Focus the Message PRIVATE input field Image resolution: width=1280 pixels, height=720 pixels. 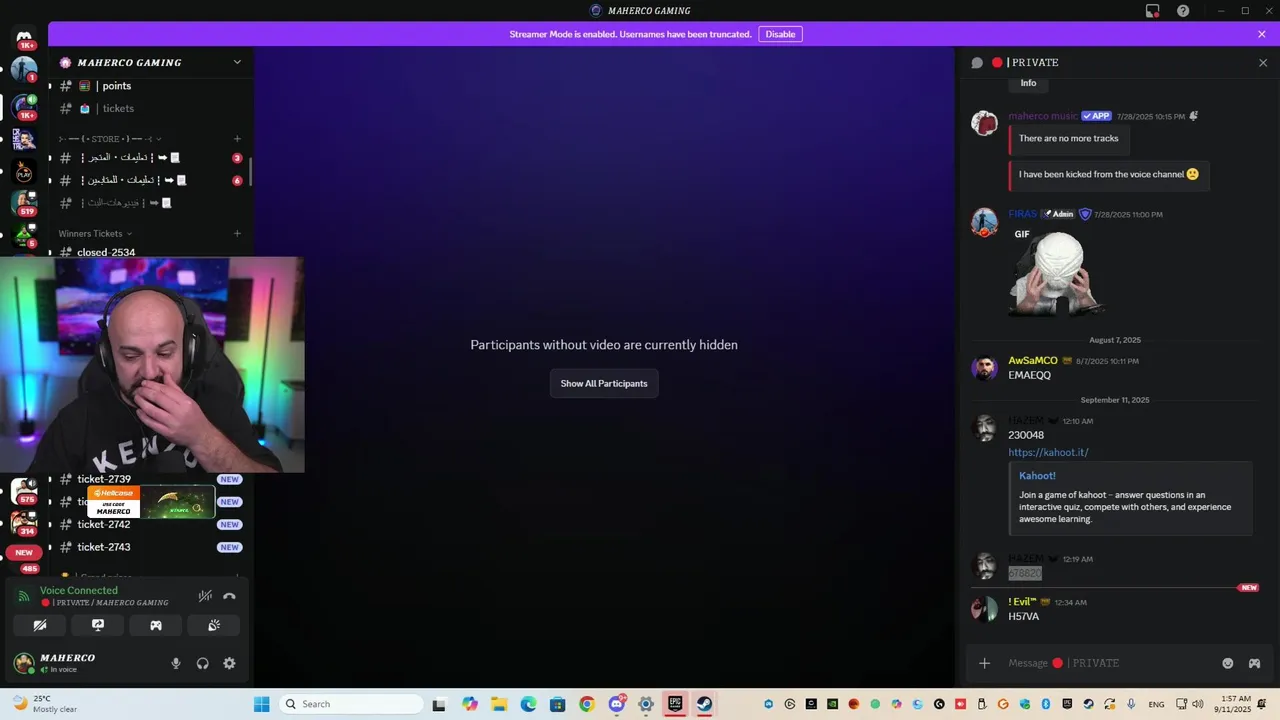(x=1108, y=663)
